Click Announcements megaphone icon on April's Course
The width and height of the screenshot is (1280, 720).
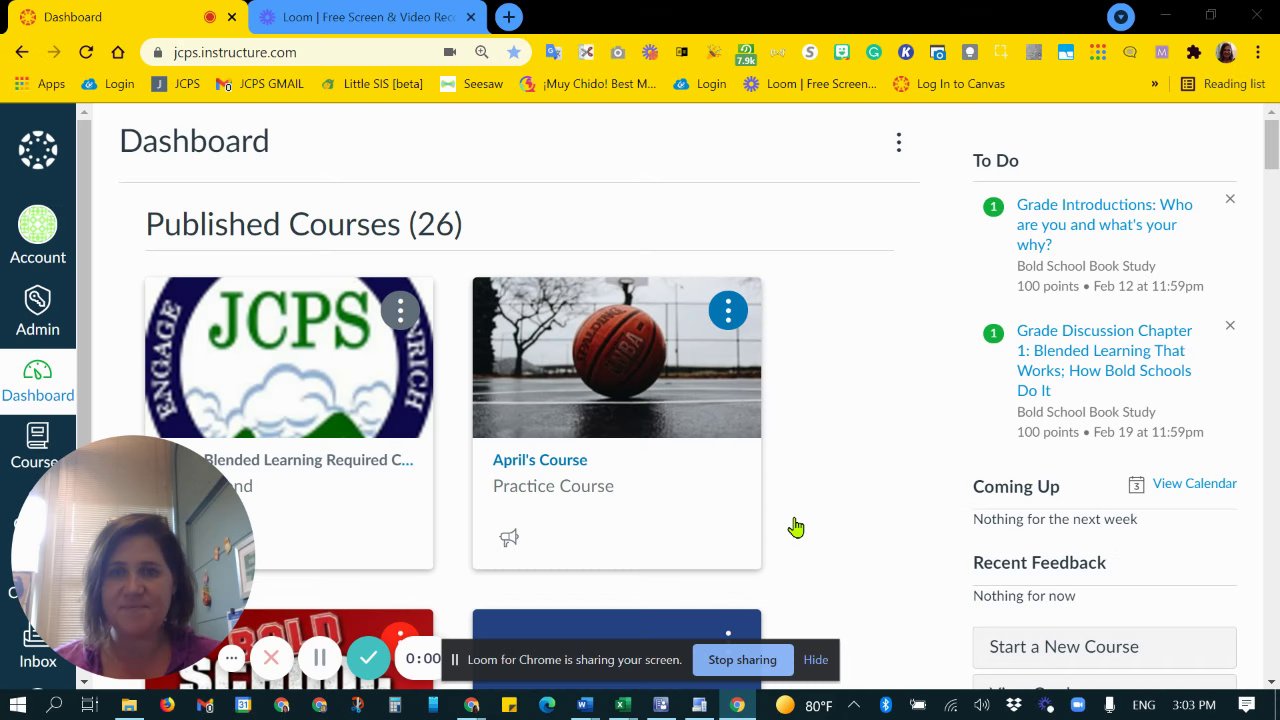point(509,538)
